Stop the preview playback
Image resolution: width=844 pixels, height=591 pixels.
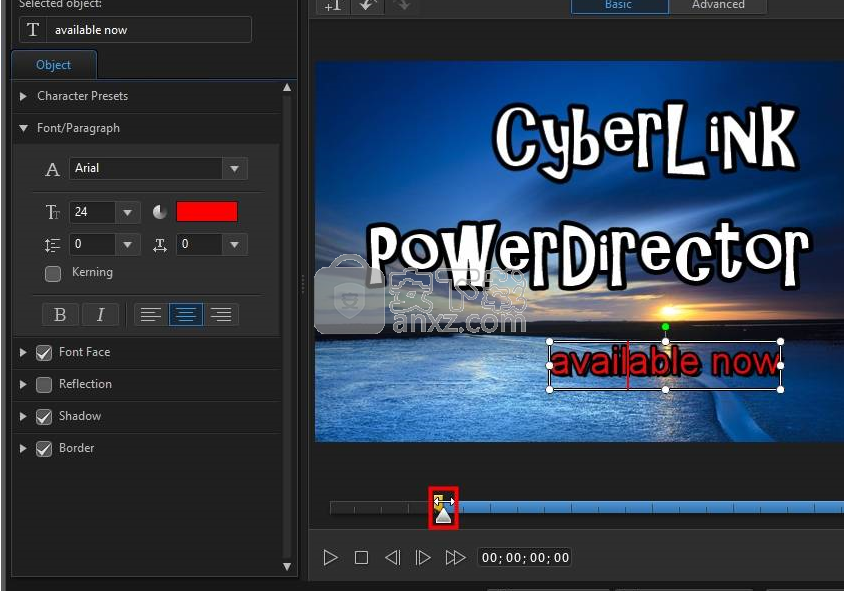tap(362, 558)
